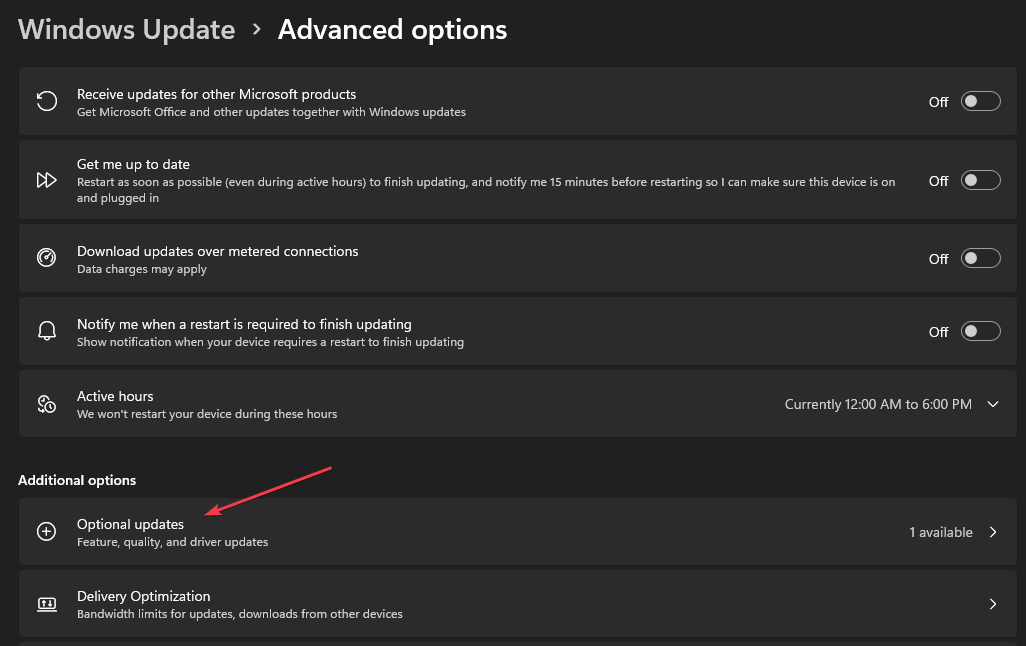
Task: Click 'We won't restart your device' description
Action: click(207, 414)
